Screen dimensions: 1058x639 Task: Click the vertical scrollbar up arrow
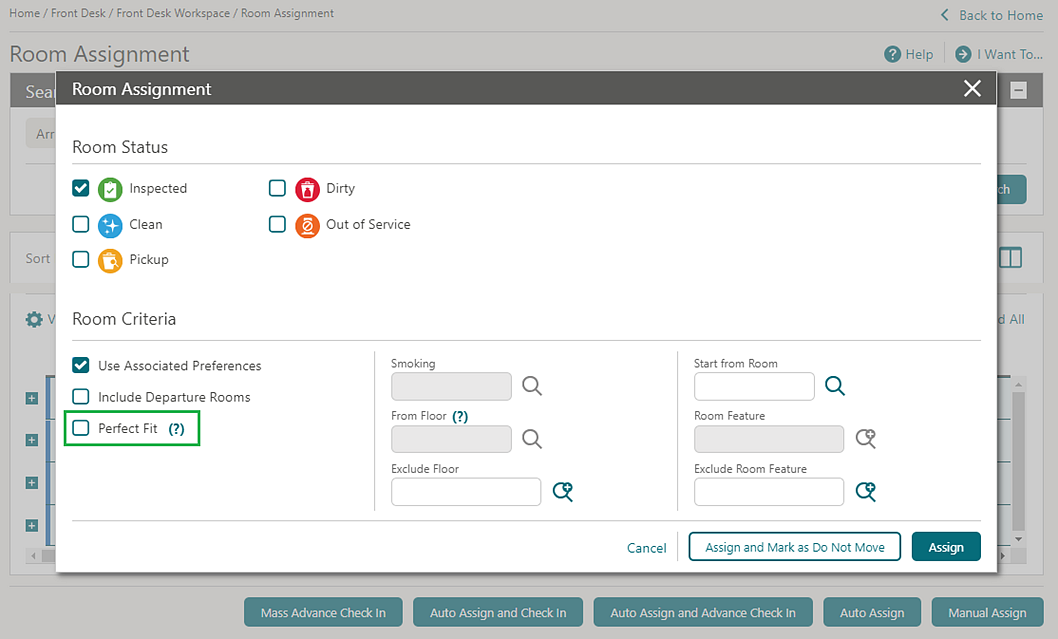[1019, 384]
